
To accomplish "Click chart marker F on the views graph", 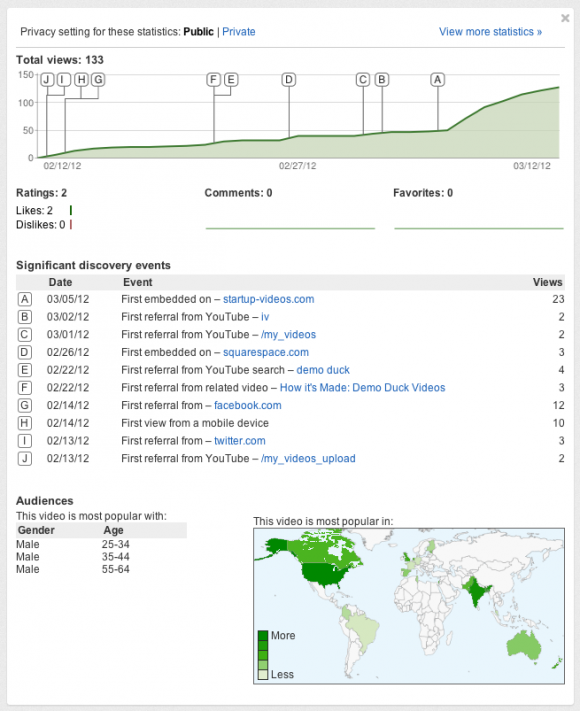I will [214, 80].
